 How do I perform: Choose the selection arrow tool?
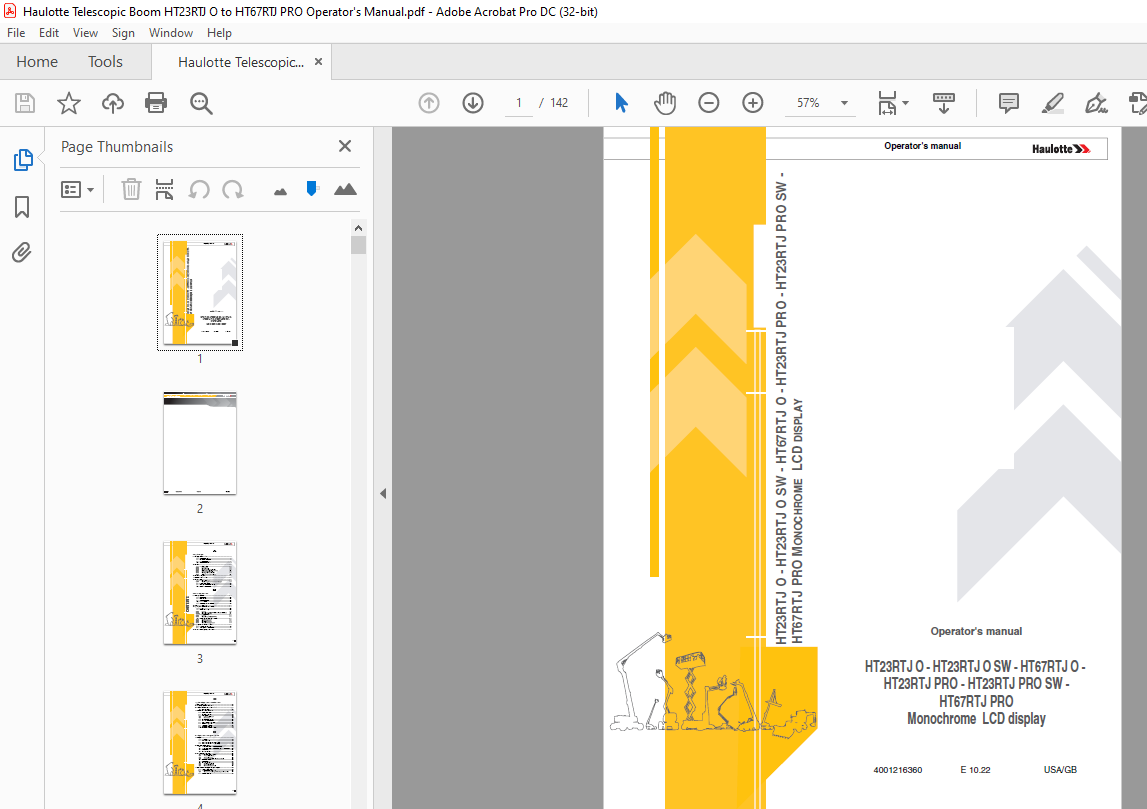click(621, 103)
